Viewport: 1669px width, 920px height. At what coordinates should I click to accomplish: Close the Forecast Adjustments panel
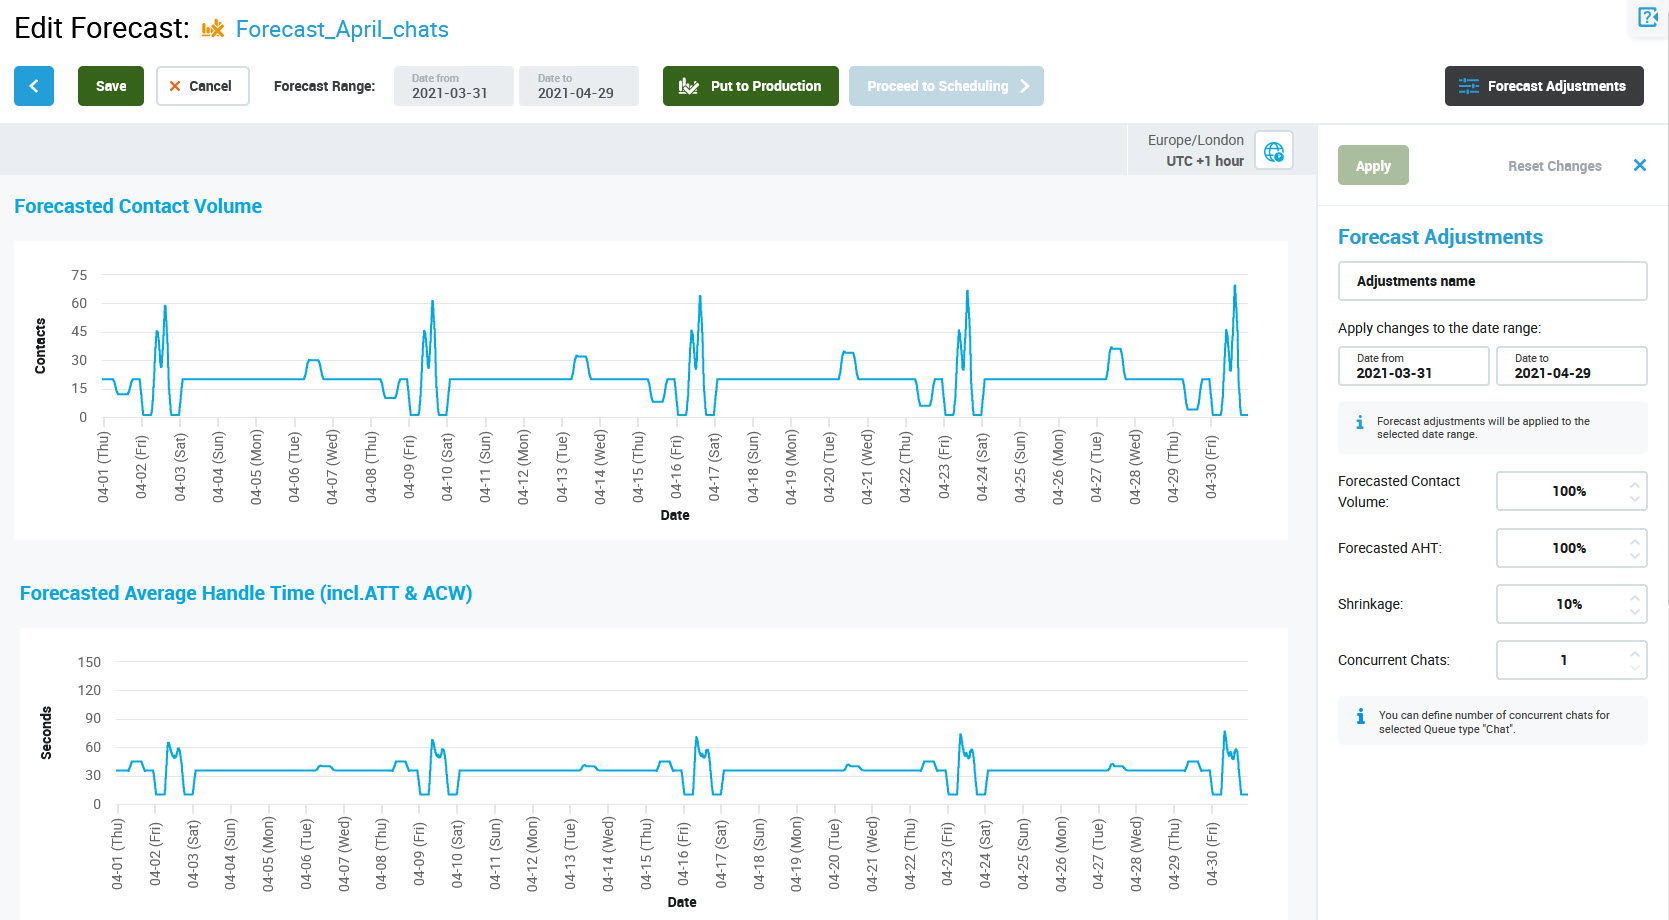[1639, 165]
